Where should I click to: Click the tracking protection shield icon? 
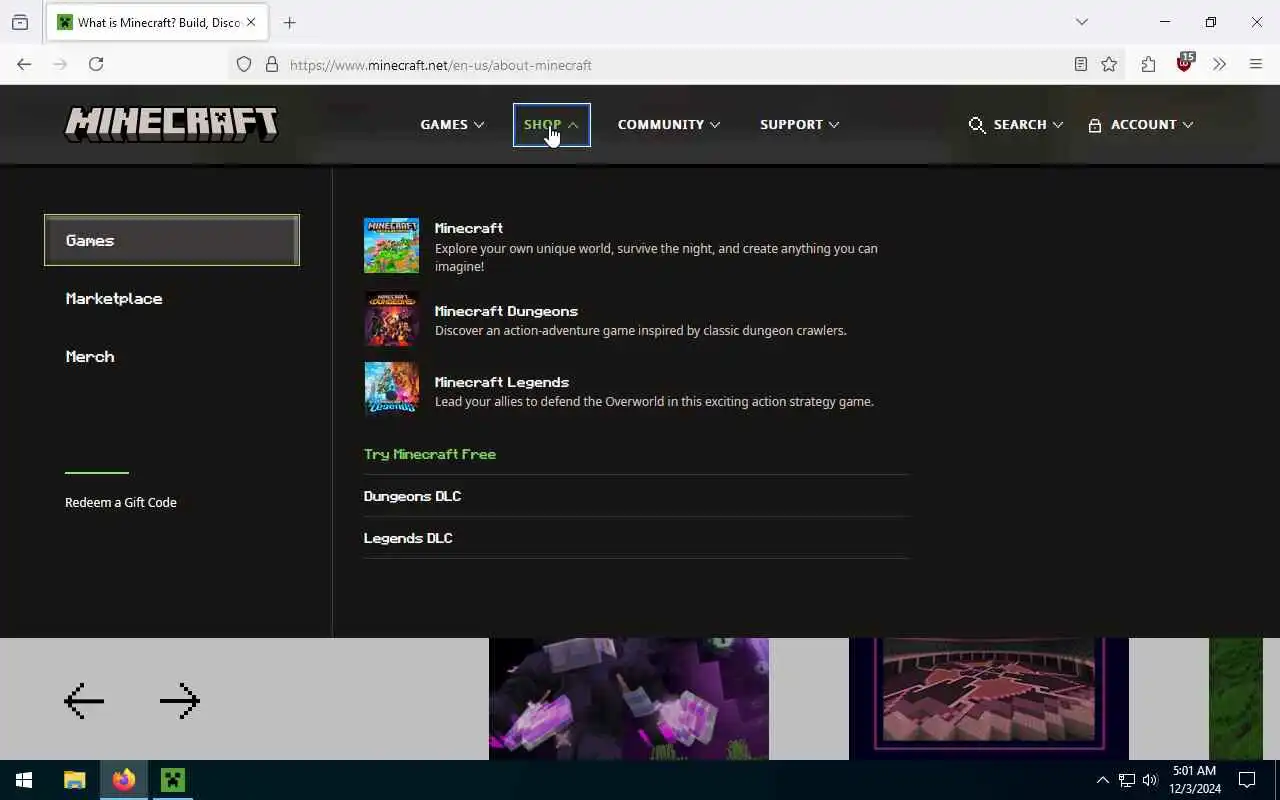pyautogui.click(x=244, y=64)
